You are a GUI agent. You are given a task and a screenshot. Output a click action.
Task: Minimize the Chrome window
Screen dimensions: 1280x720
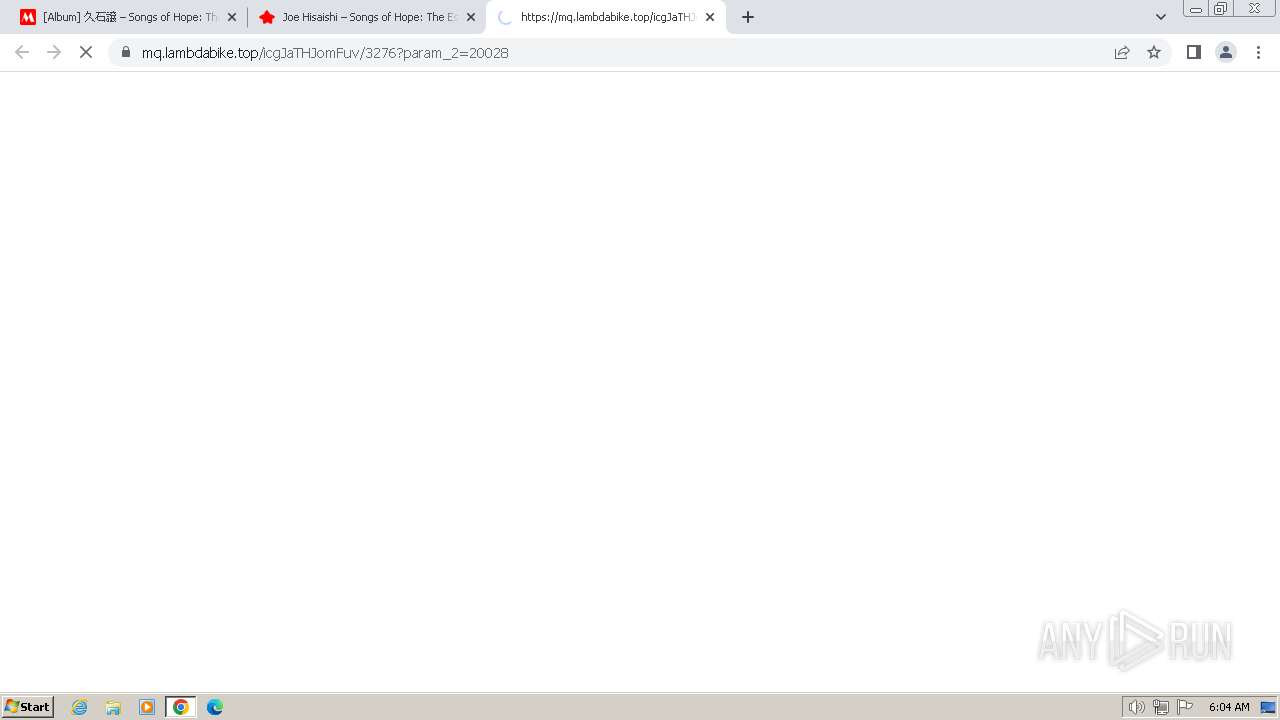(x=1196, y=9)
